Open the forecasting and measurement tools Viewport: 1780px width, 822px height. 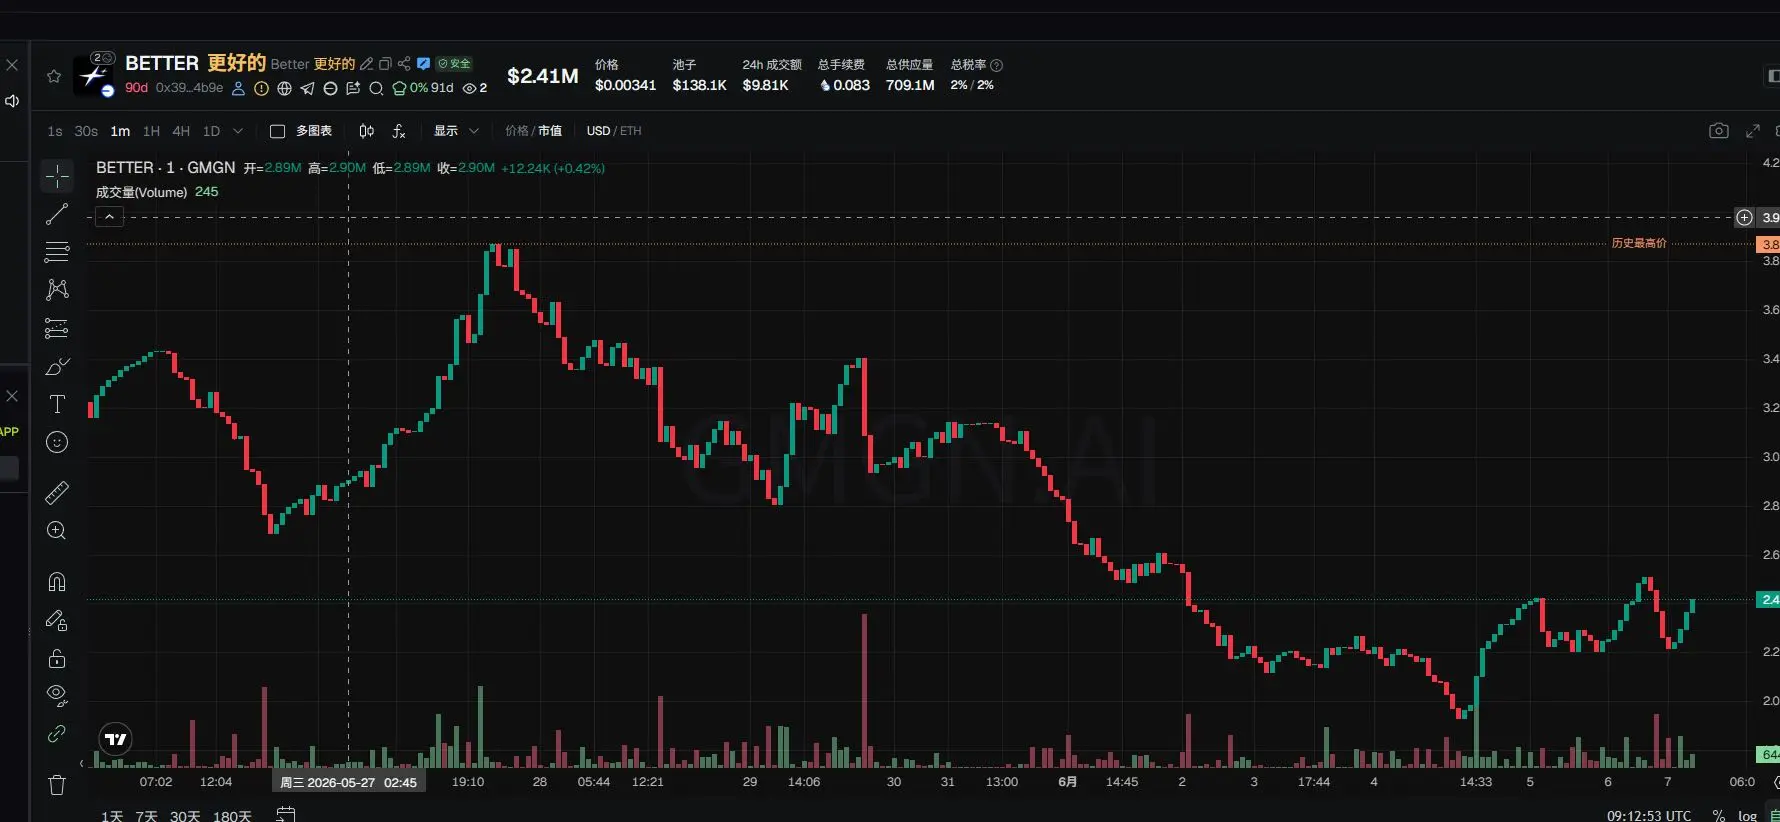(x=57, y=328)
